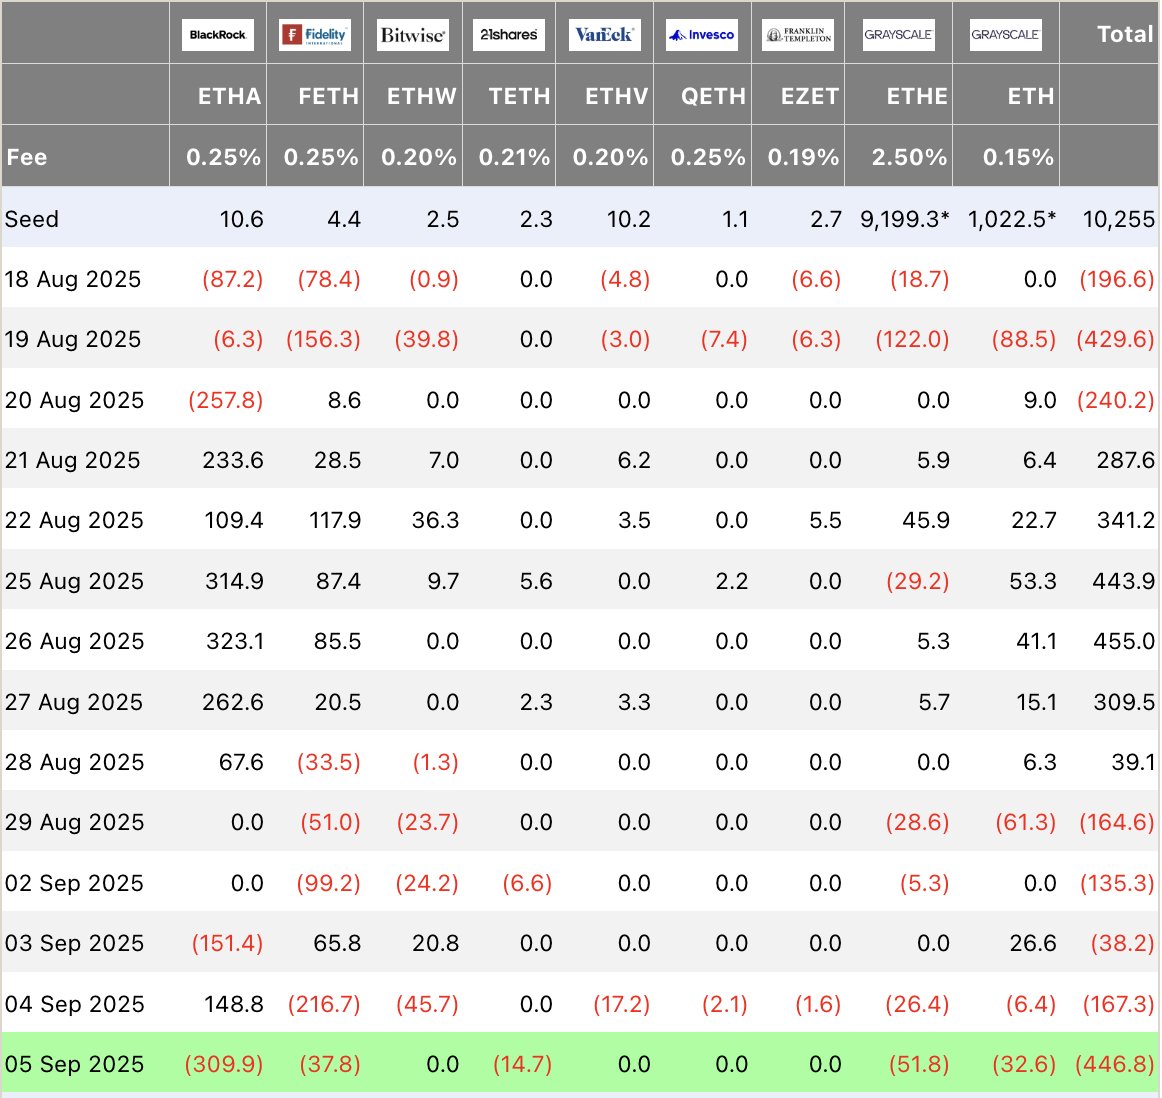Screen dimensions: 1162x1098
Task: Select the 9,199.3* ETHE seed value
Action: click(x=904, y=219)
